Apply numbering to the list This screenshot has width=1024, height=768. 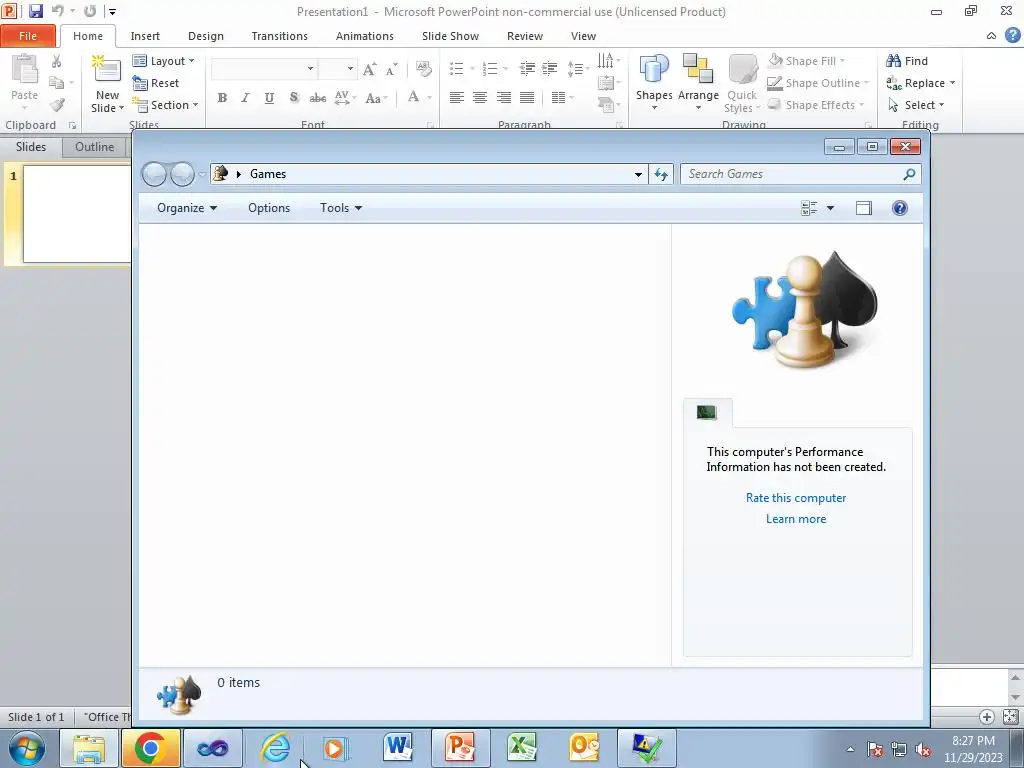click(x=490, y=69)
